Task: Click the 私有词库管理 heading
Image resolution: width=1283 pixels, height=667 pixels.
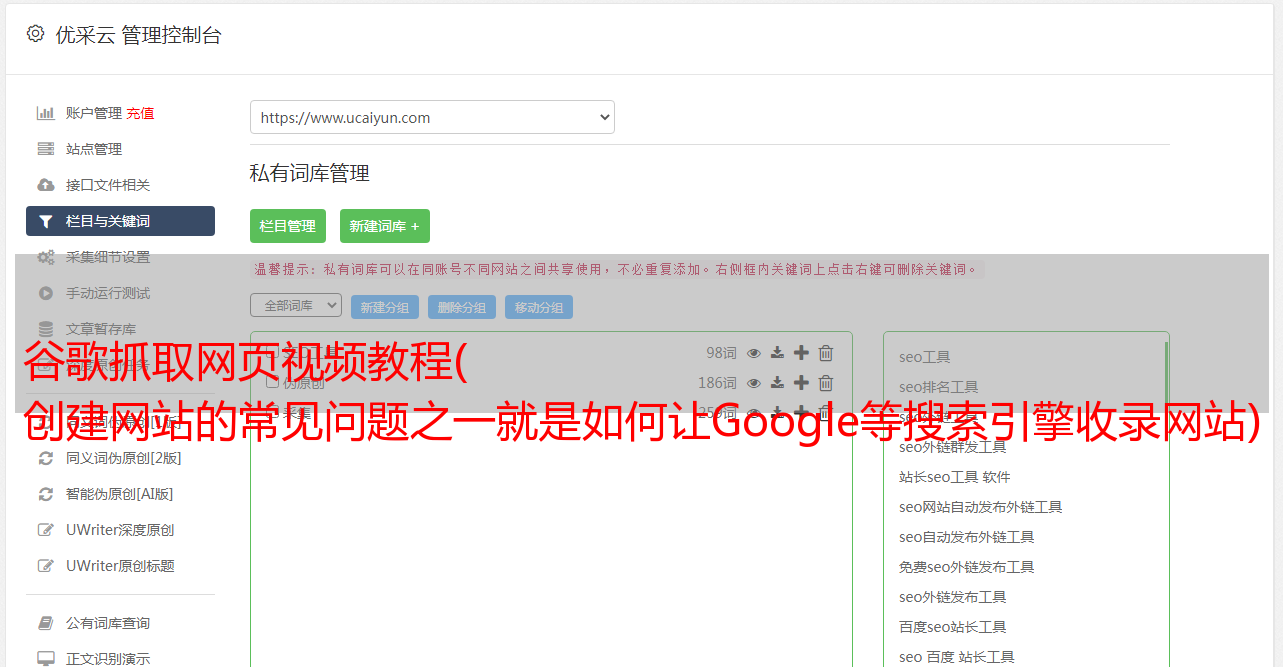Action: 310,173
